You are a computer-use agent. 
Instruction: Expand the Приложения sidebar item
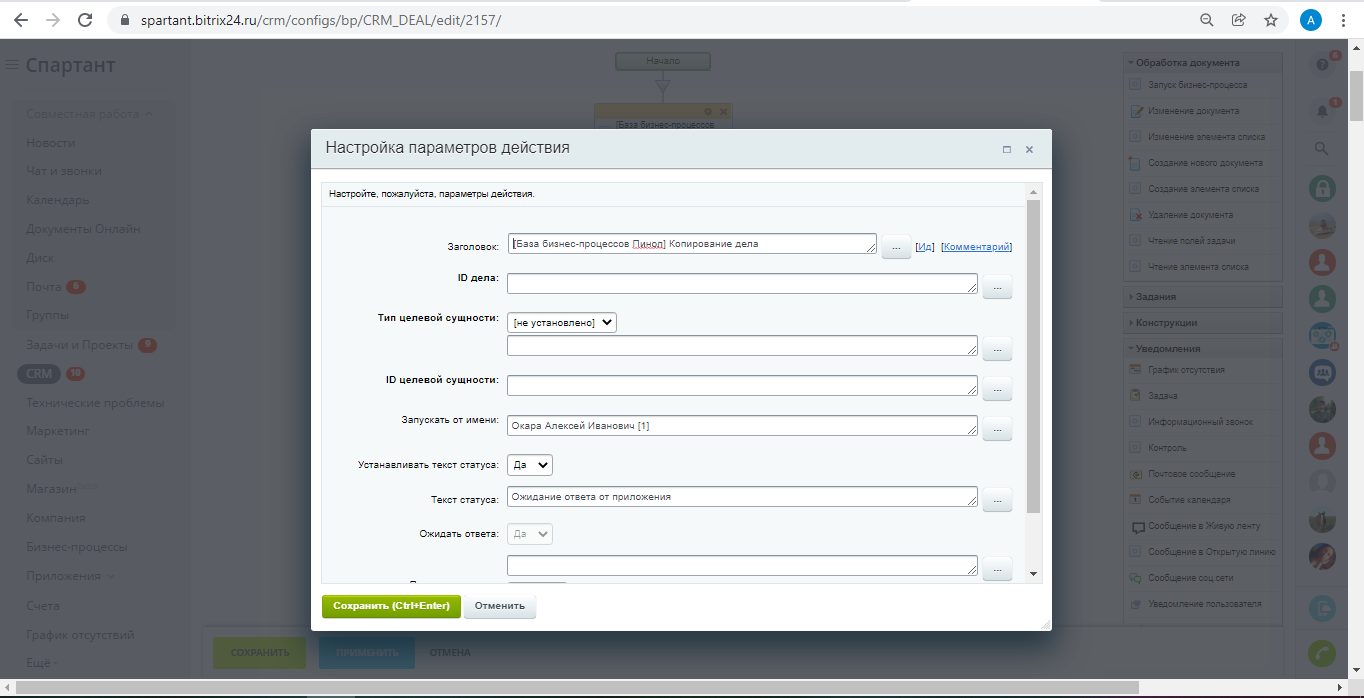[70, 576]
